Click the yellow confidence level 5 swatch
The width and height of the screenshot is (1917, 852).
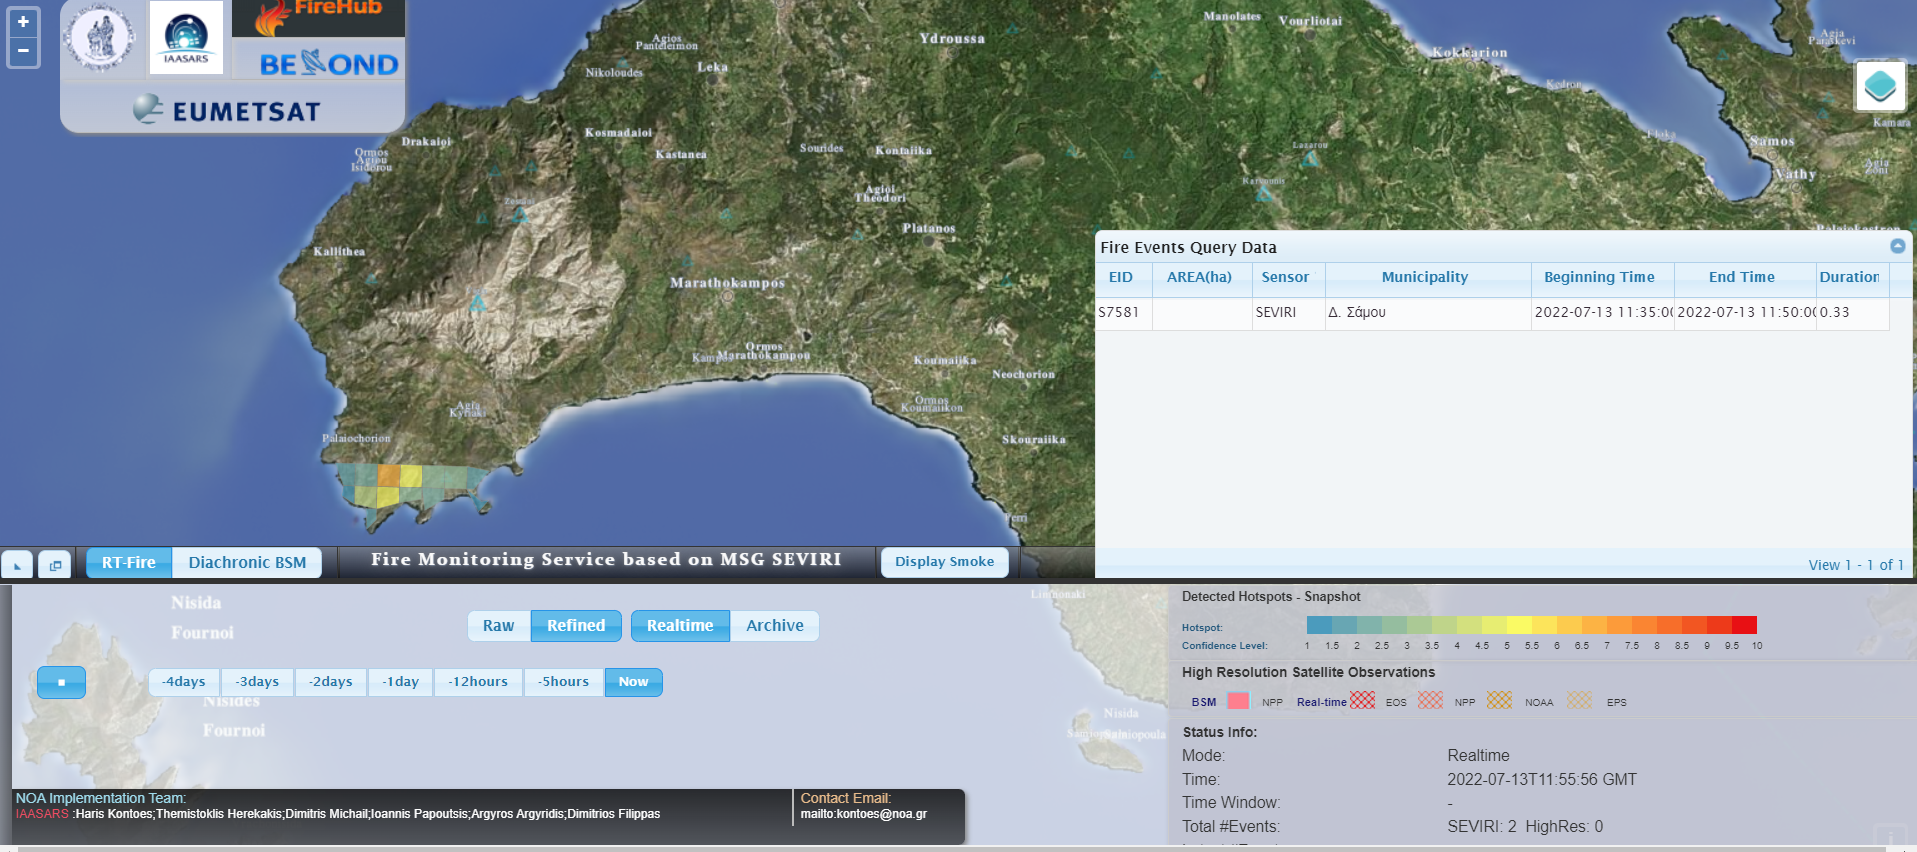click(x=1519, y=625)
